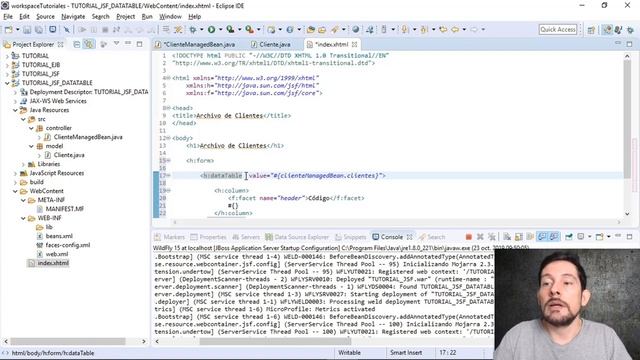The image size is (640, 360).
Task: Switch to ClienteManagedBean.java editor tab
Action: [x=198, y=44]
